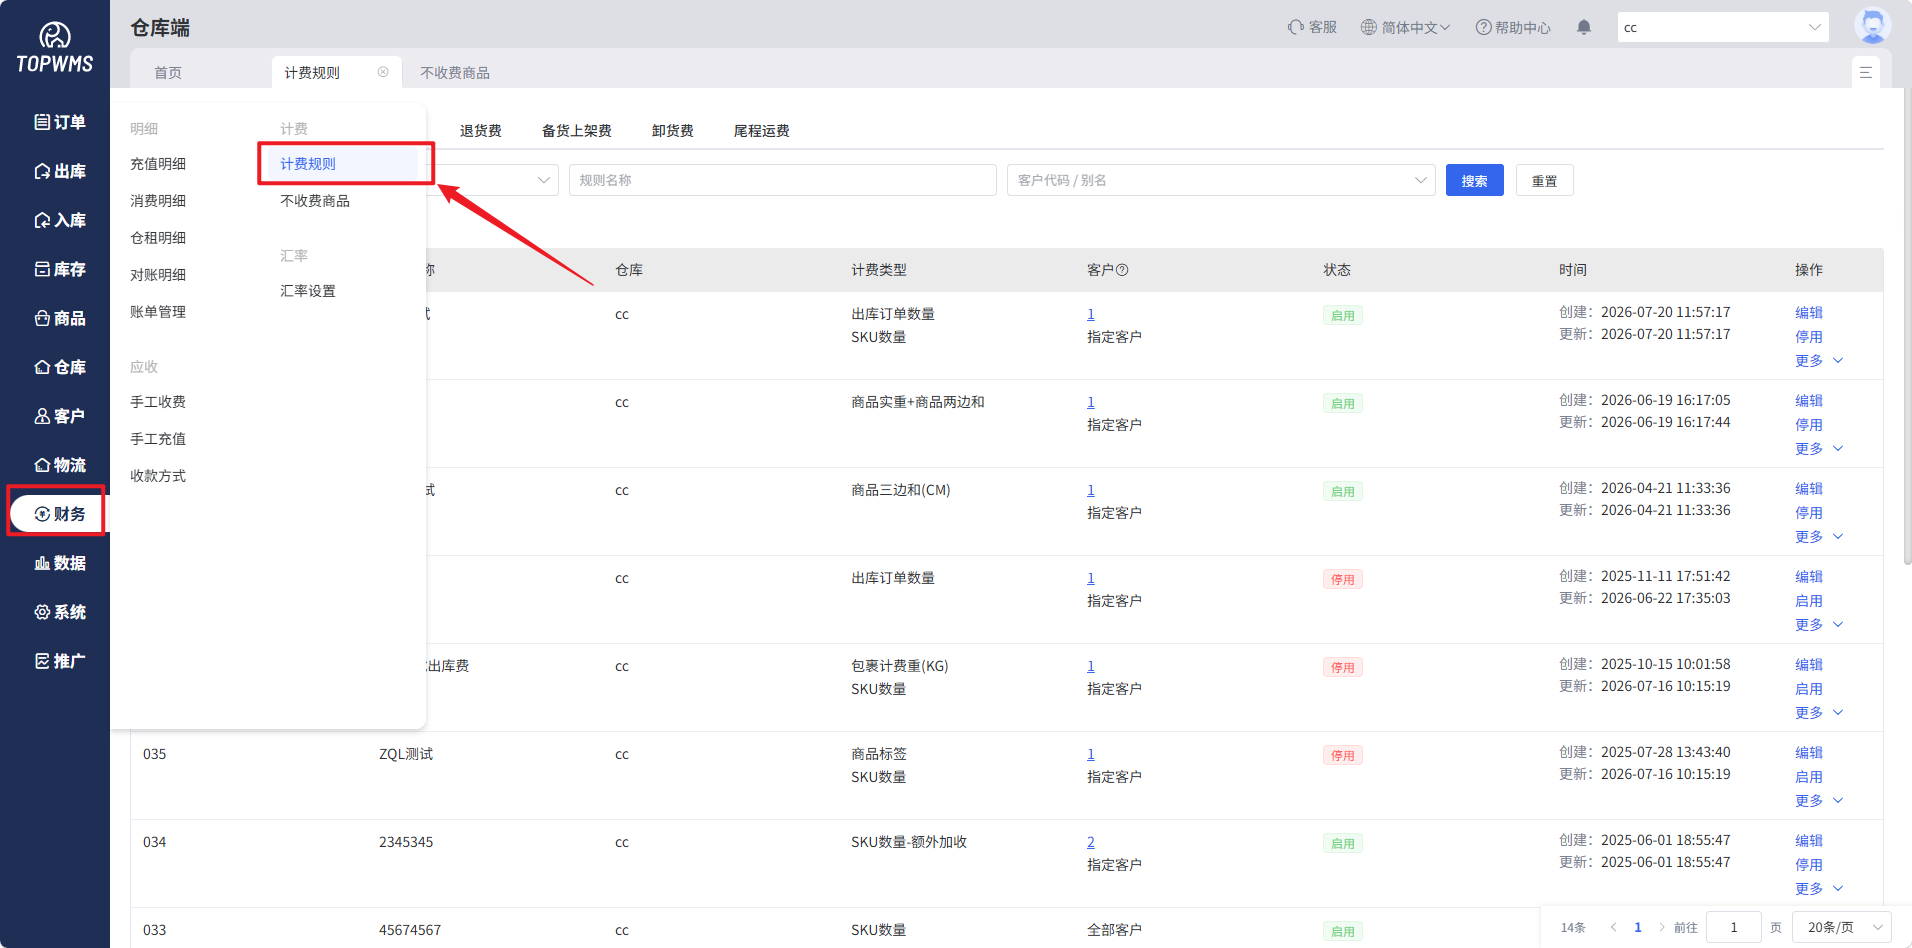
Task: Open the 推广 sidebar menu
Action: [x=60, y=661]
